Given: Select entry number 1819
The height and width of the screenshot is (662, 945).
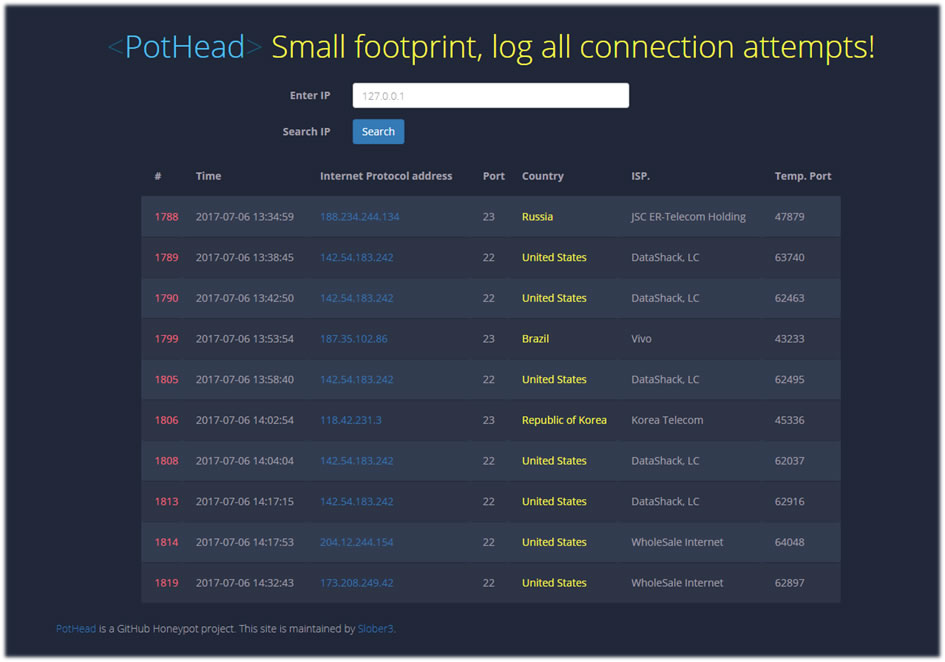Looking at the screenshot, I should 166,583.
